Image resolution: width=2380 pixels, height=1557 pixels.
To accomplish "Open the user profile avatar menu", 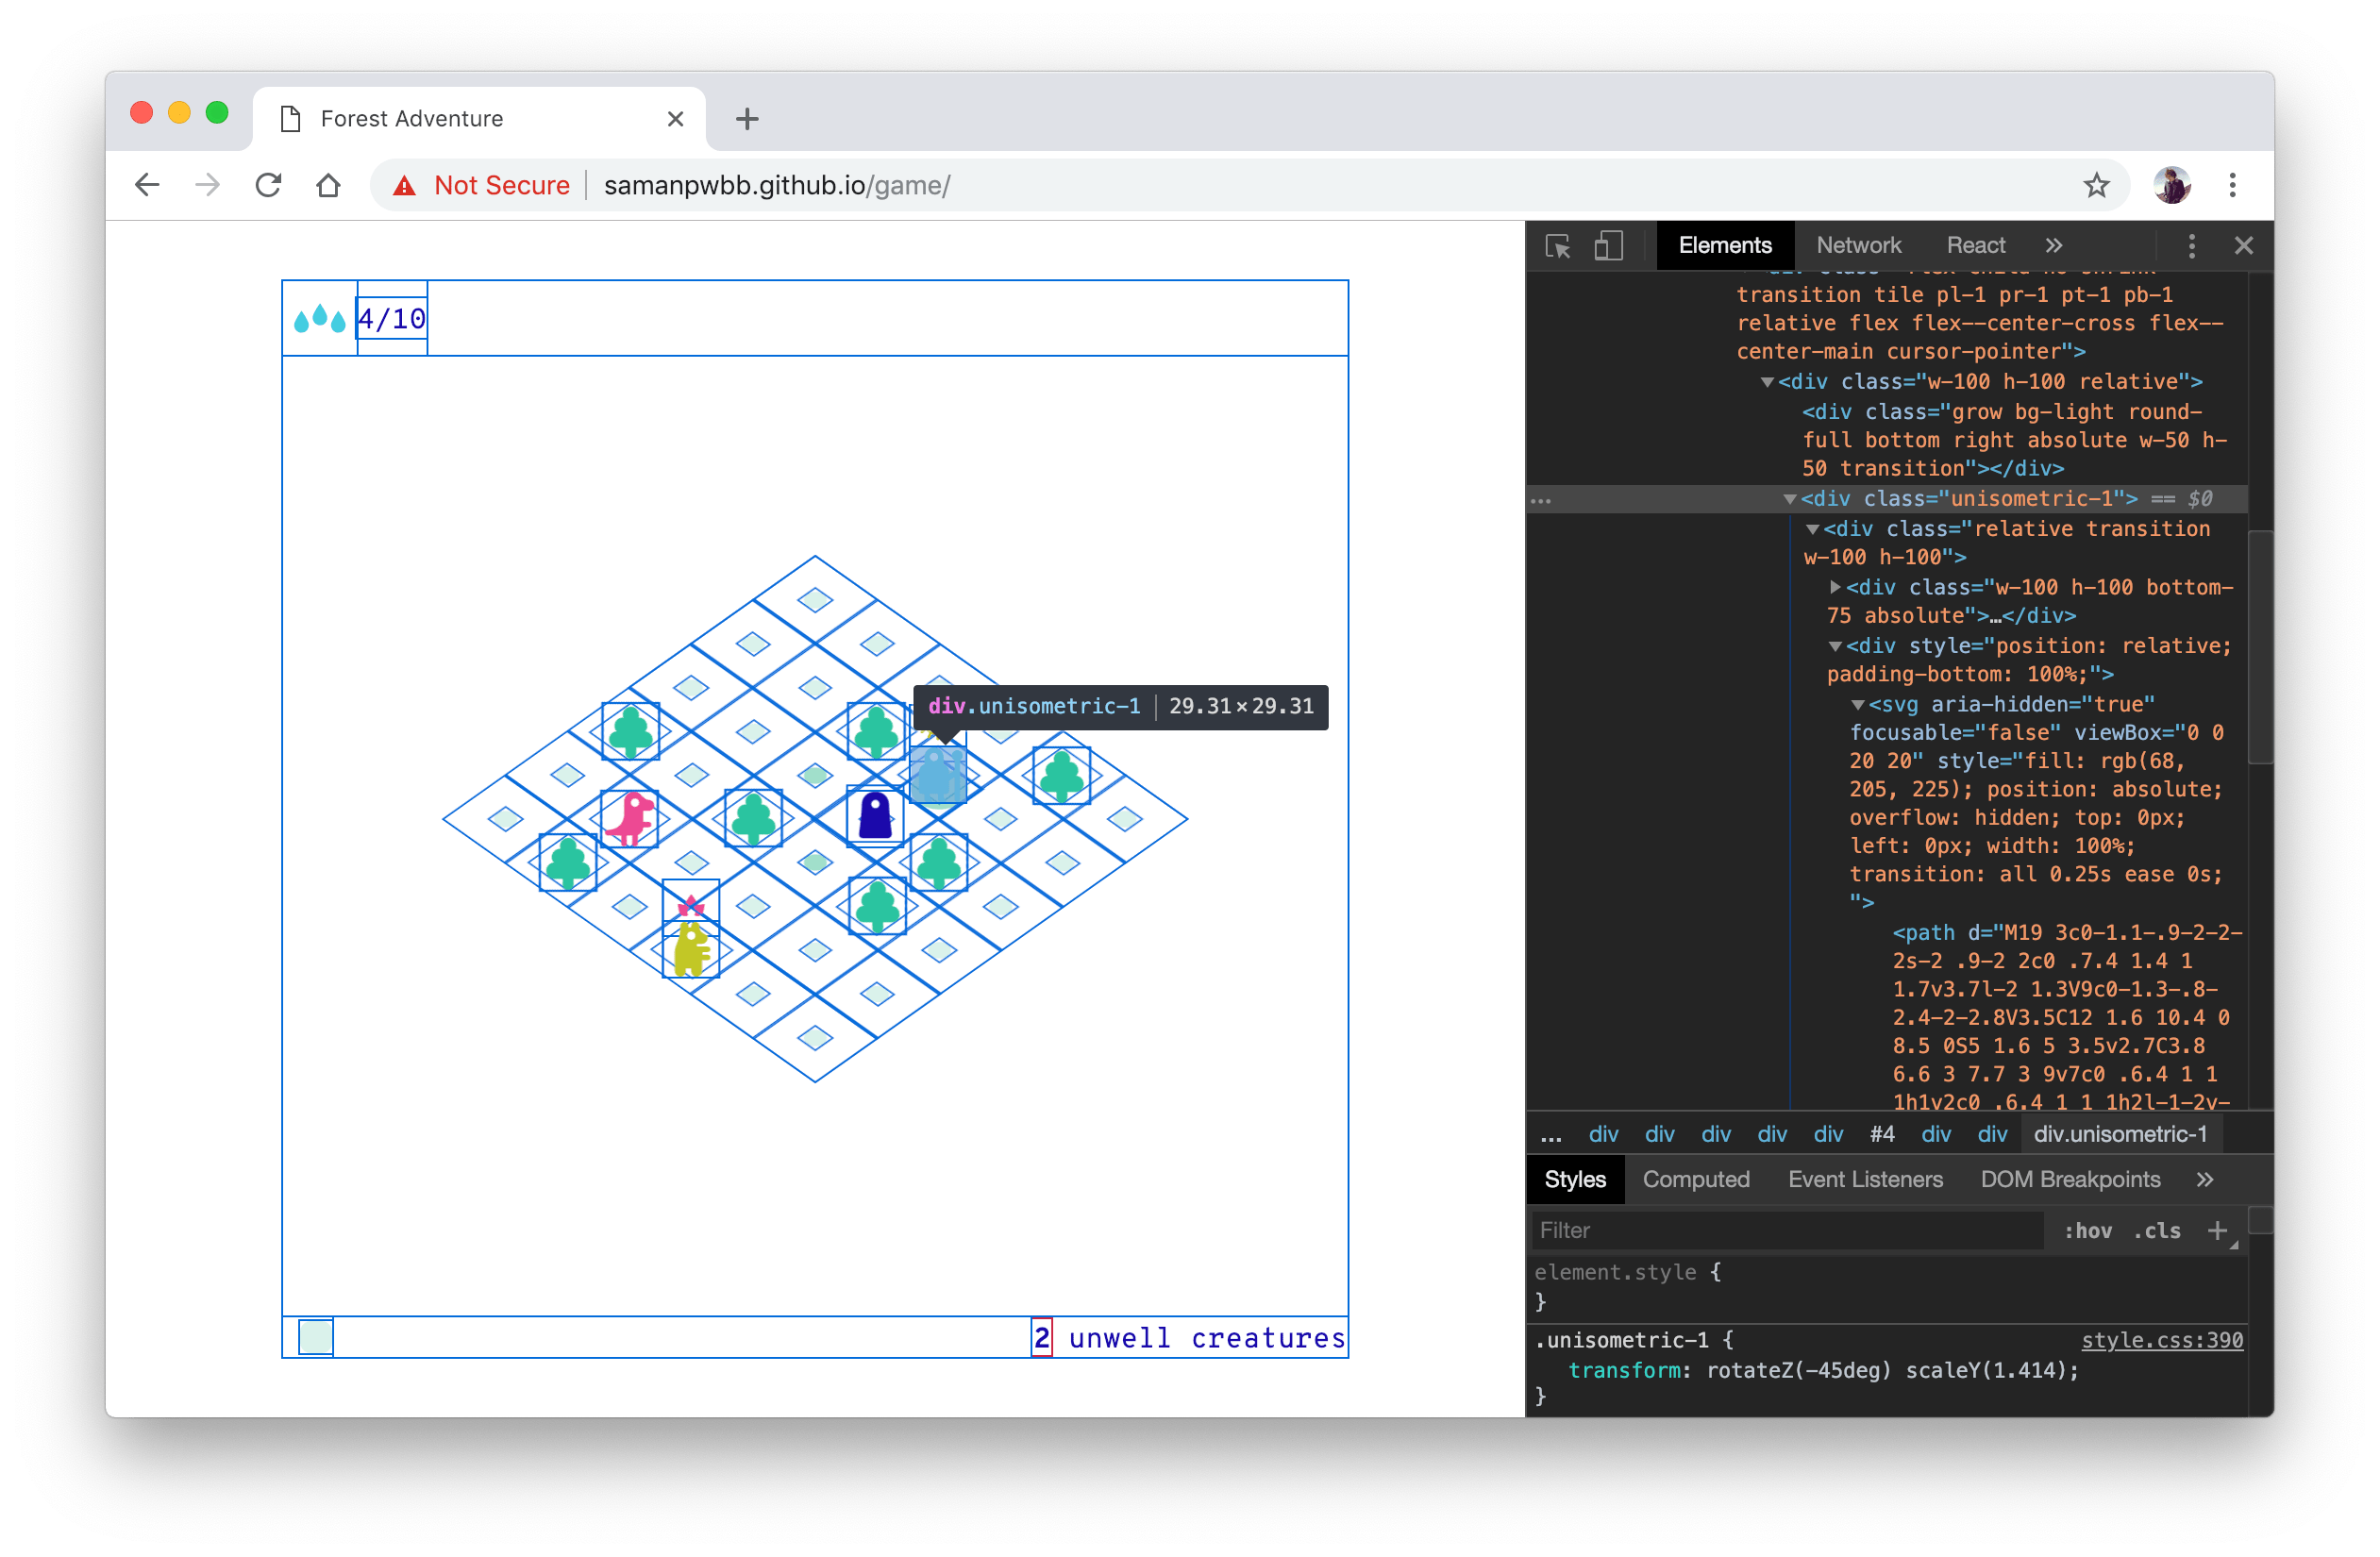I will (2171, 185).
